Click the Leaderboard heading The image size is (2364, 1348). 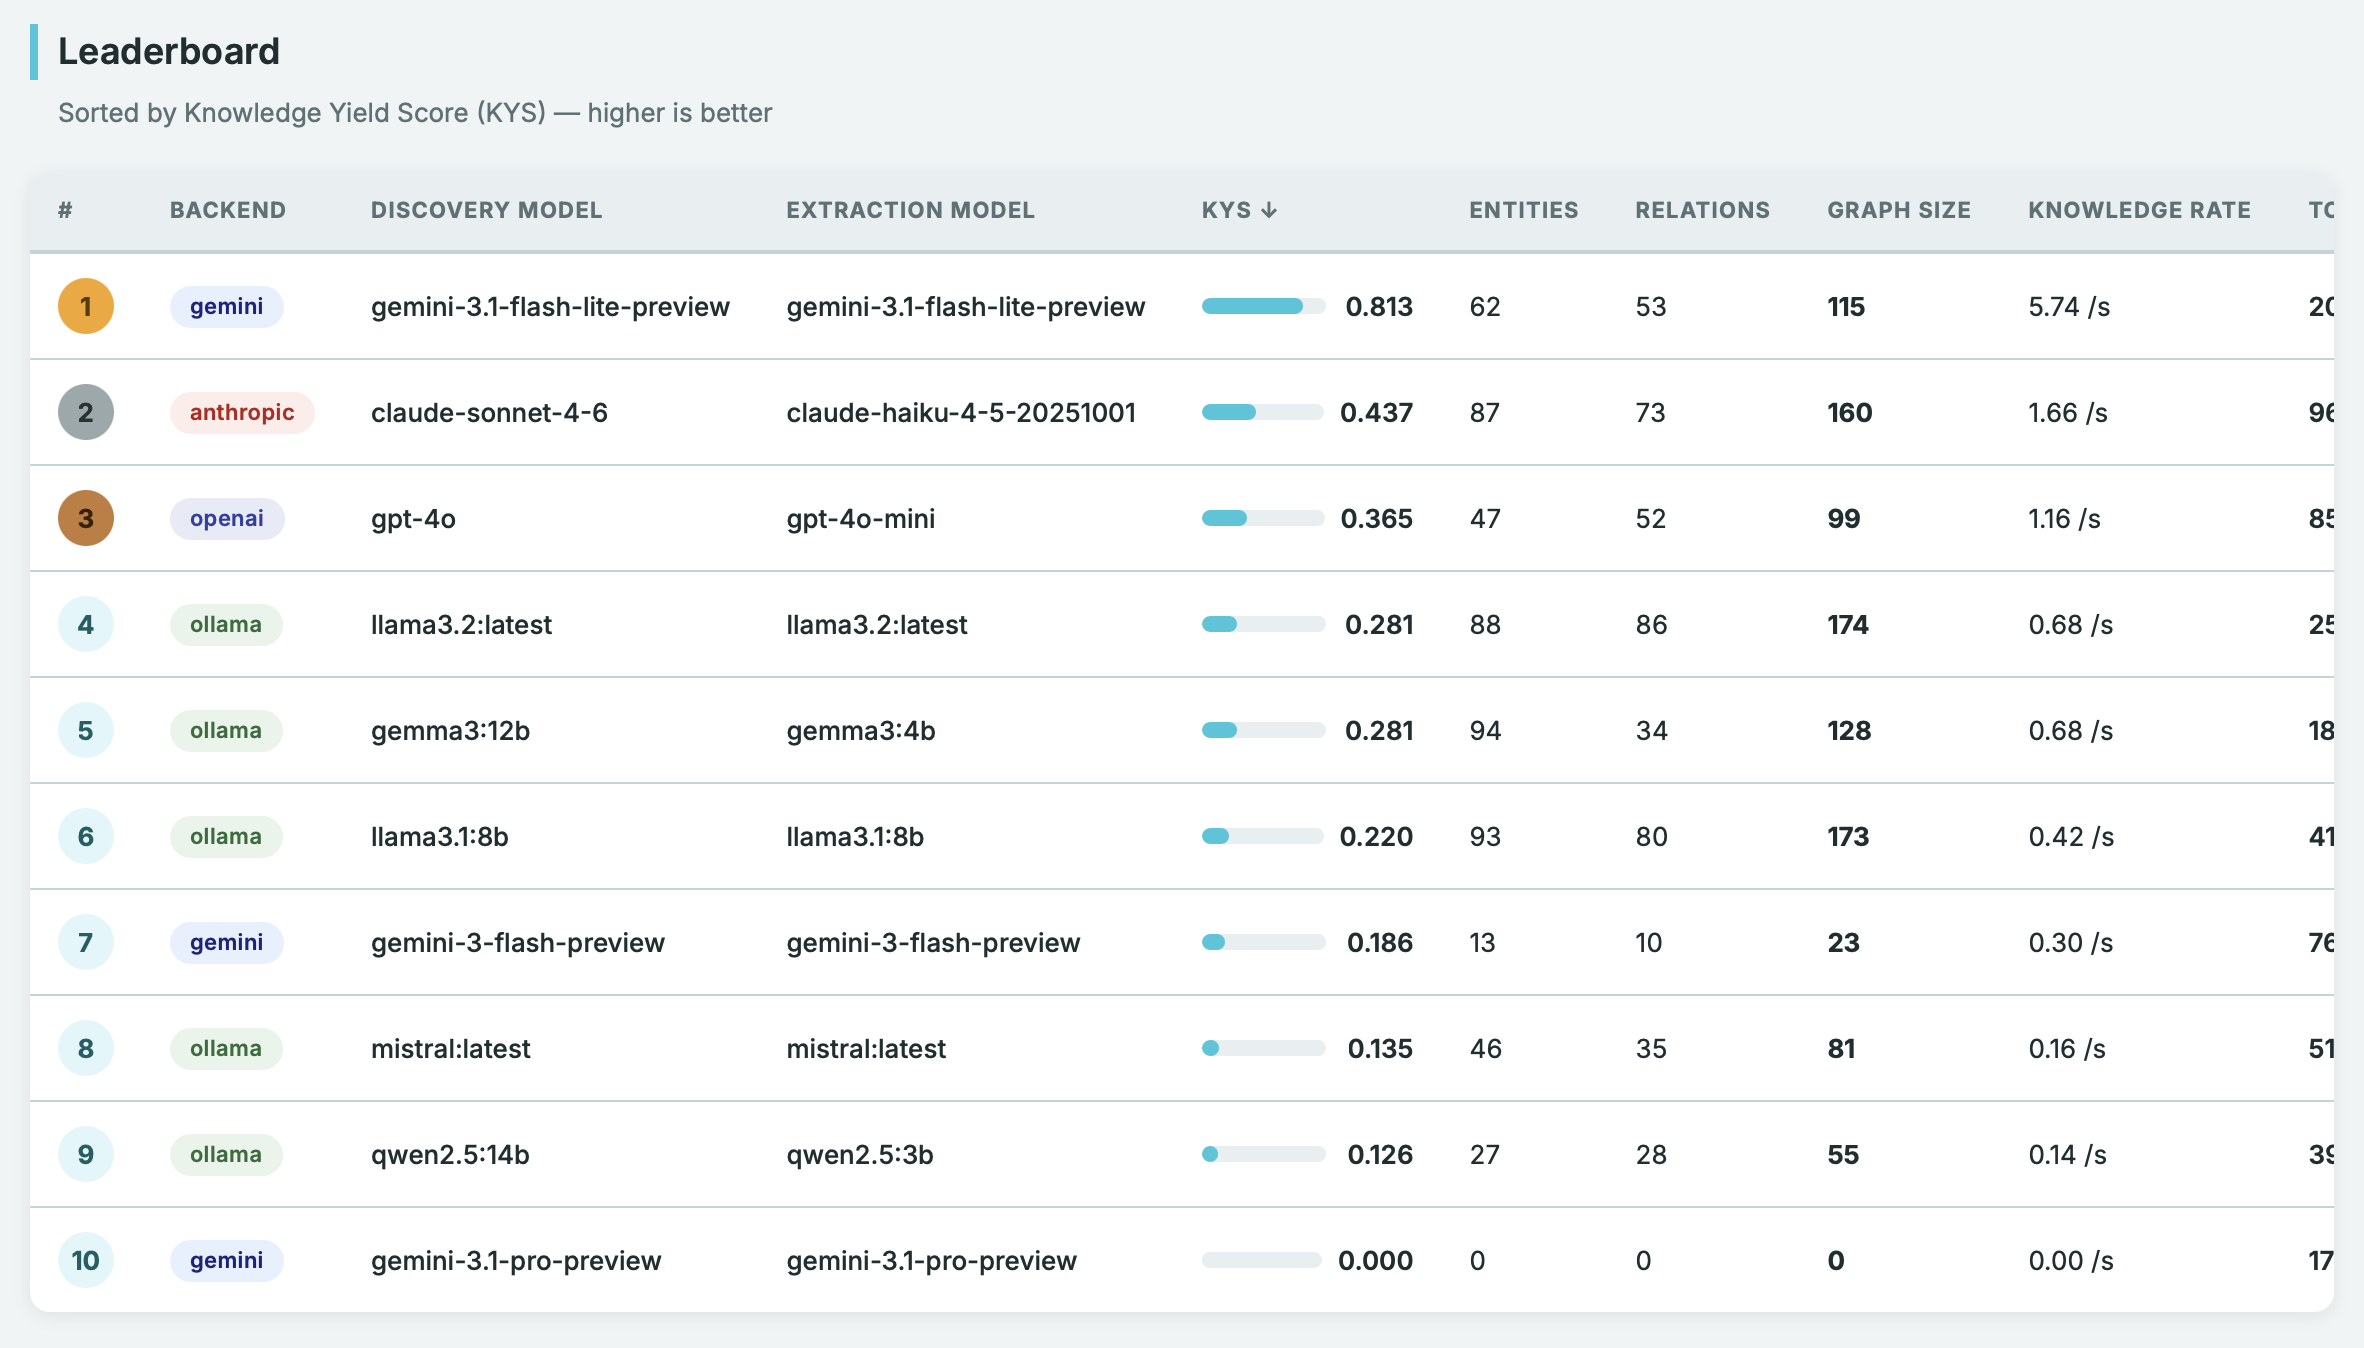coord(169,51)
